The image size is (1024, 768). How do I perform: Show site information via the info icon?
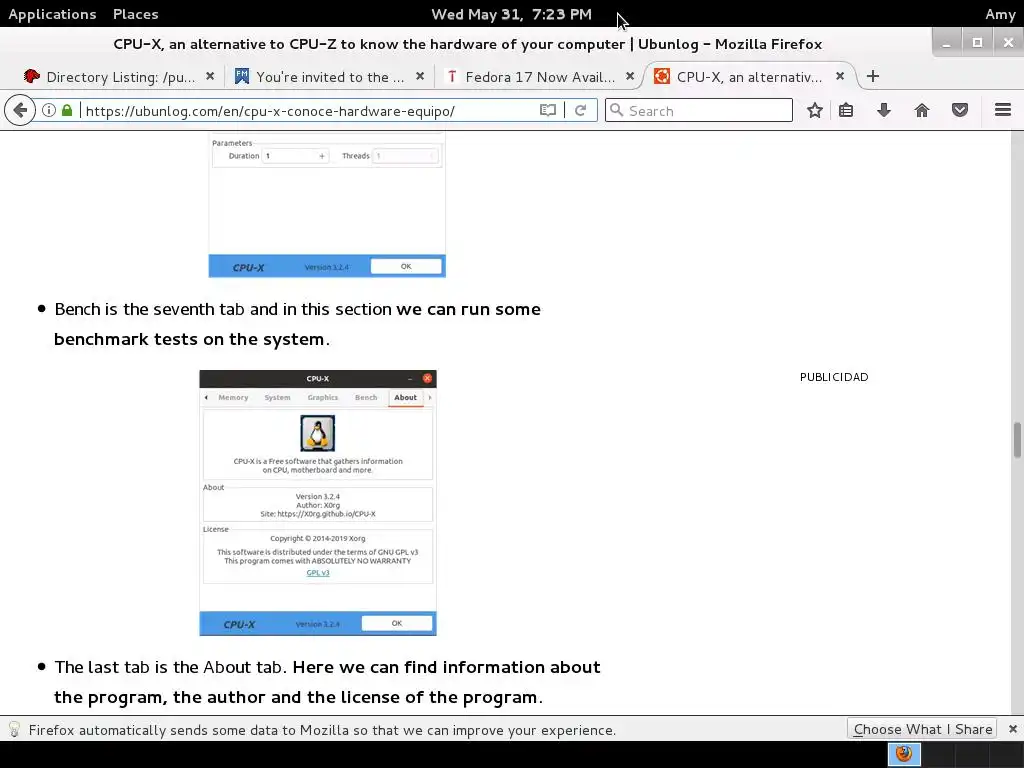(x=49, y=110)
